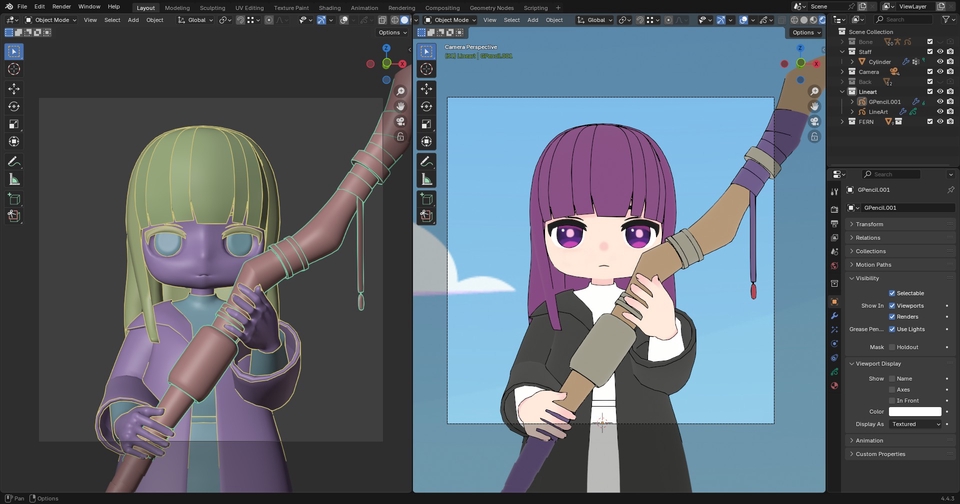960x504 pixels.
Task: Expand the FERN collection in outliner
Action: click(843, 121)
